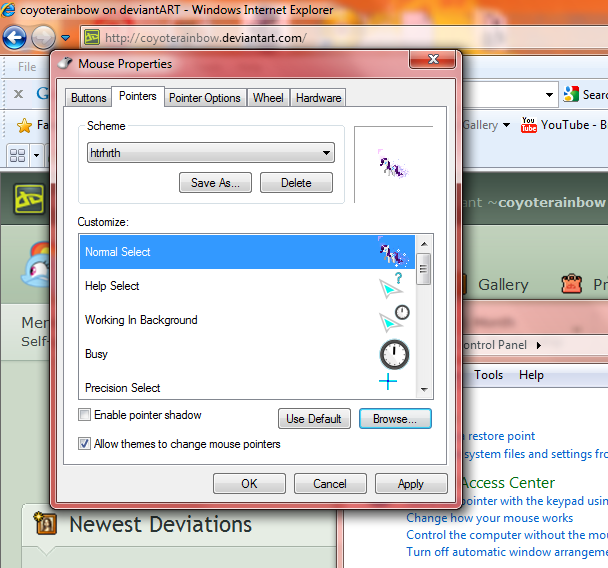The image size is (608, 568).
Task: Click the restore point link
Action: coord(501,436)
